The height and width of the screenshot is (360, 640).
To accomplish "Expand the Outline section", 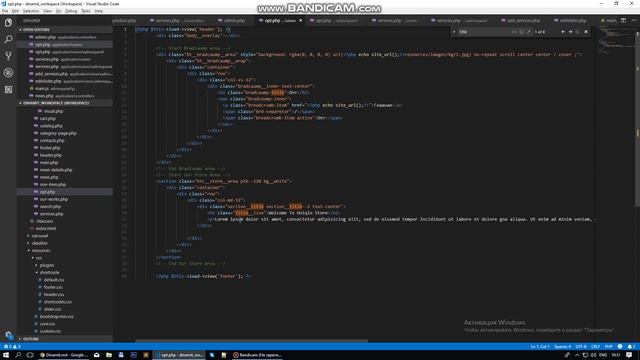I will pyautogui.click(x=64, y=339).
